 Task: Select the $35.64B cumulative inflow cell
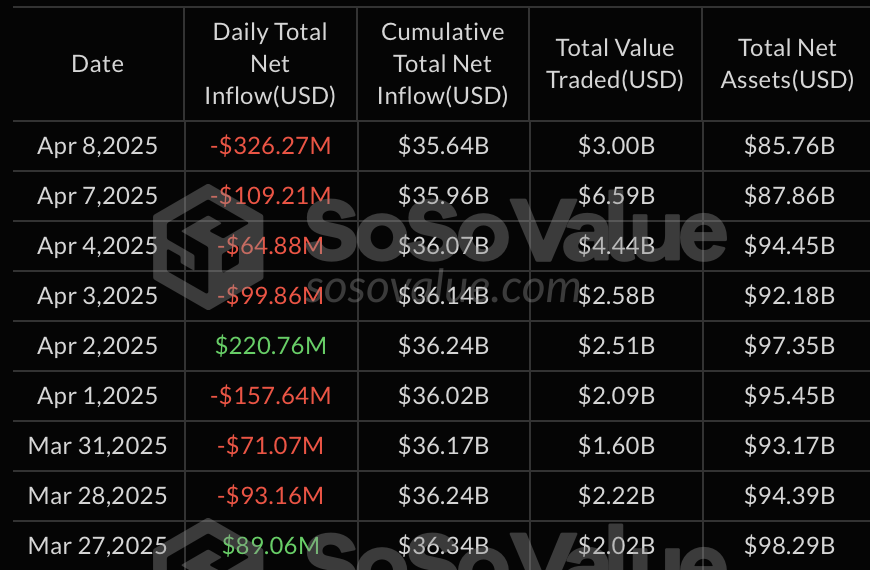(443, 146)
